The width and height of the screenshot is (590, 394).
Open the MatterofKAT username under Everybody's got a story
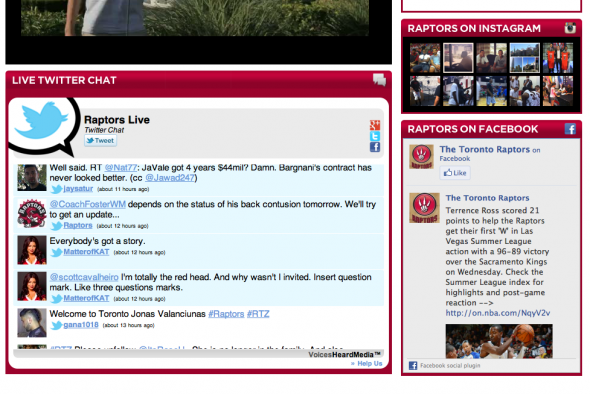[x=86, y=252]
